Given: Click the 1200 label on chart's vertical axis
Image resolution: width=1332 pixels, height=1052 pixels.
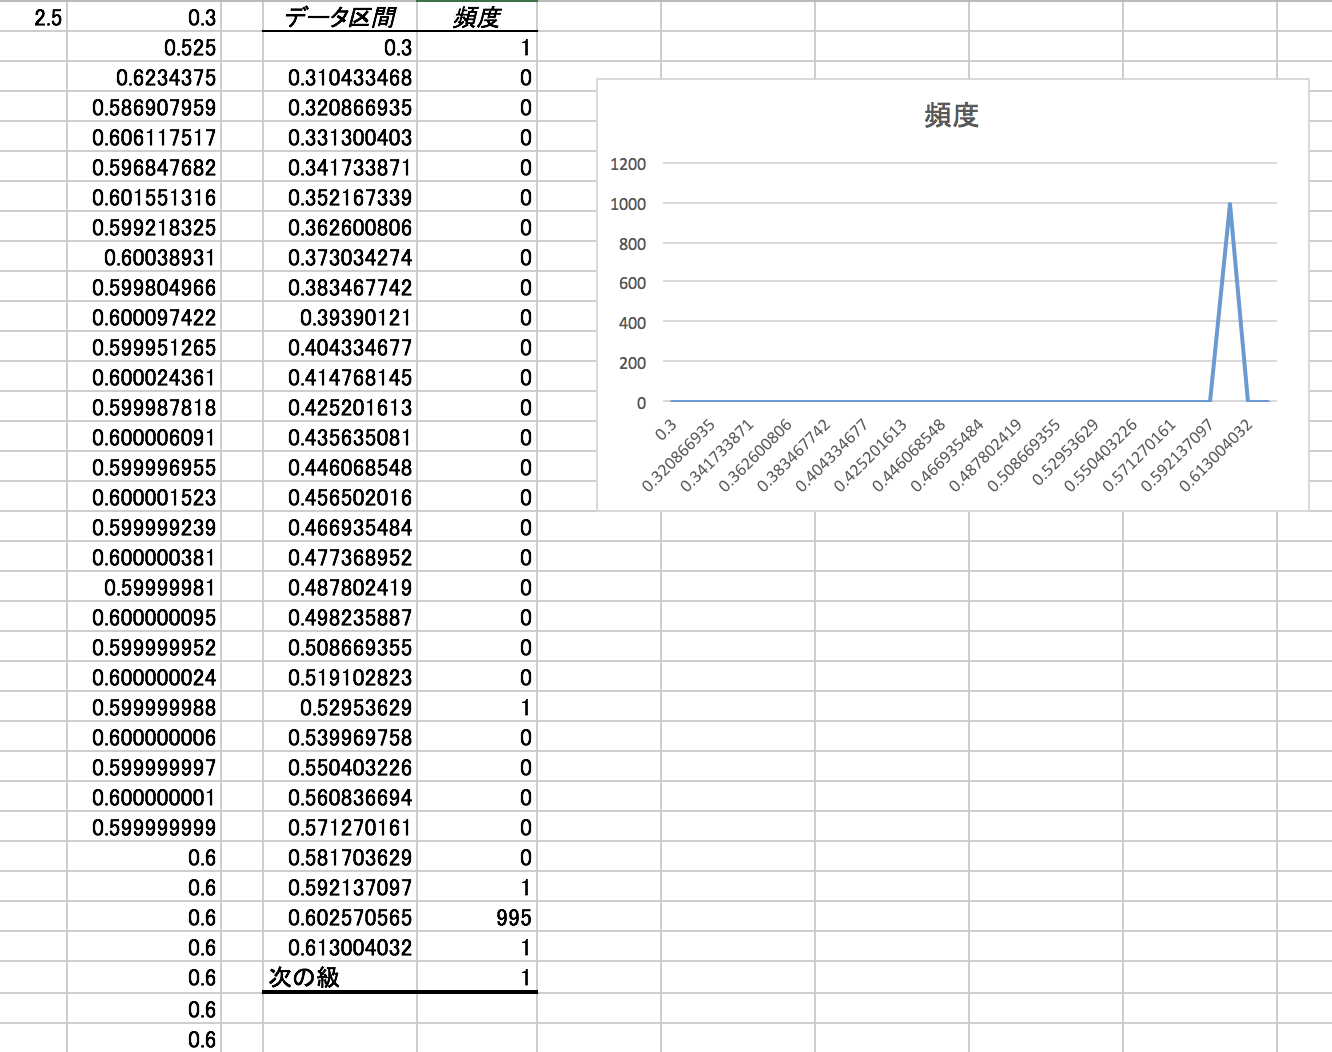Looking at the screenshot, I should coord(628,164).
